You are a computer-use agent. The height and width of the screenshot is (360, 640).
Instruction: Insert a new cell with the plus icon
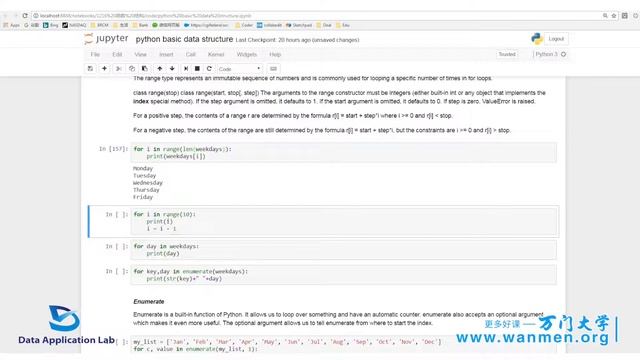click(x=104, y=69)
